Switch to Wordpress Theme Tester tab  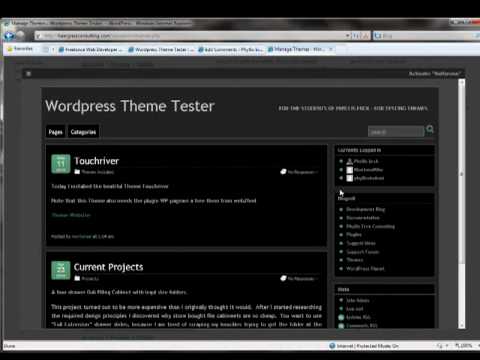pos(161,50)
